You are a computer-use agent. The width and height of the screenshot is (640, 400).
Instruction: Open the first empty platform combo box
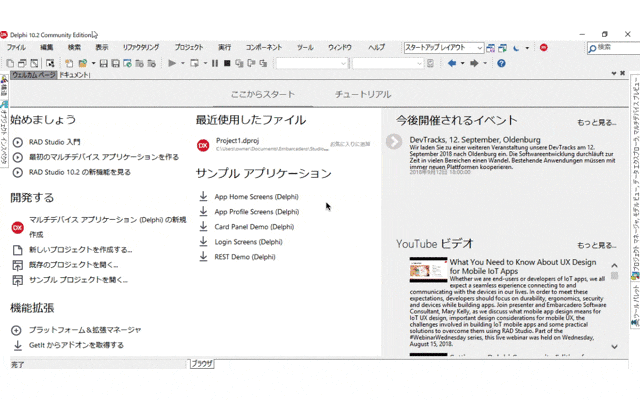tap(312, 64)
